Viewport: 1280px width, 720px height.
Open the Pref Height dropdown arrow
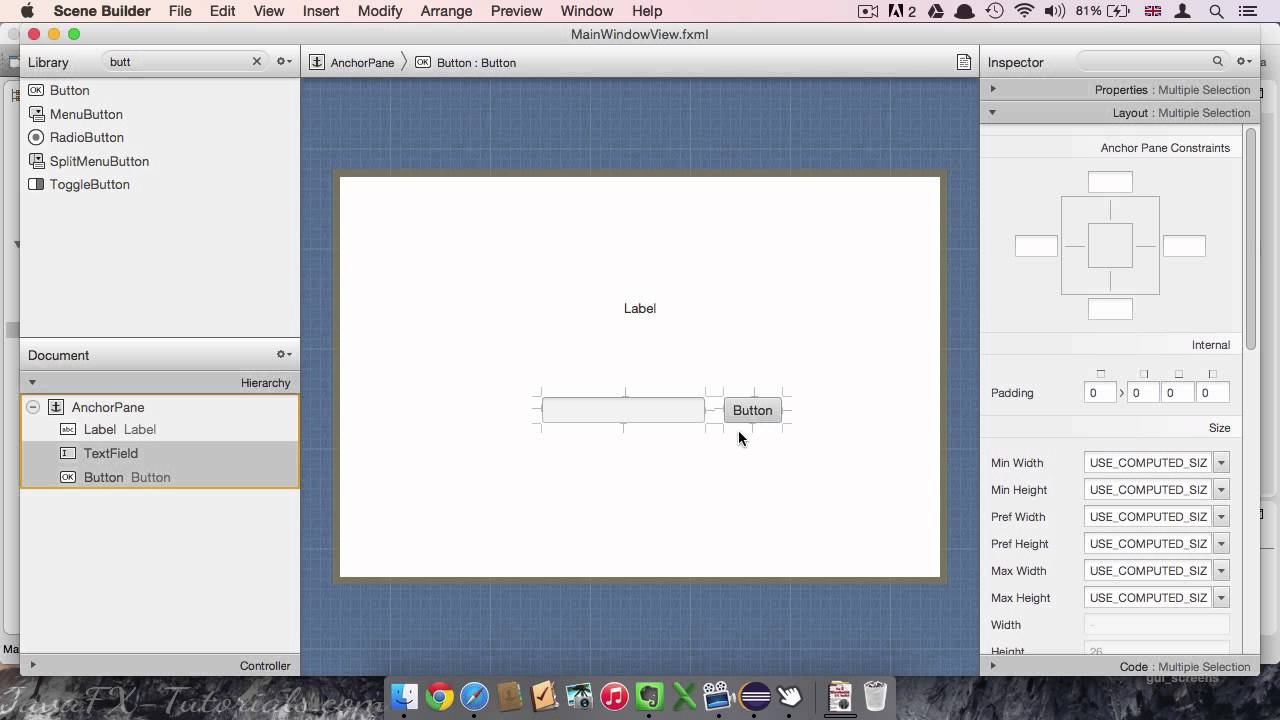point(1221,544)
